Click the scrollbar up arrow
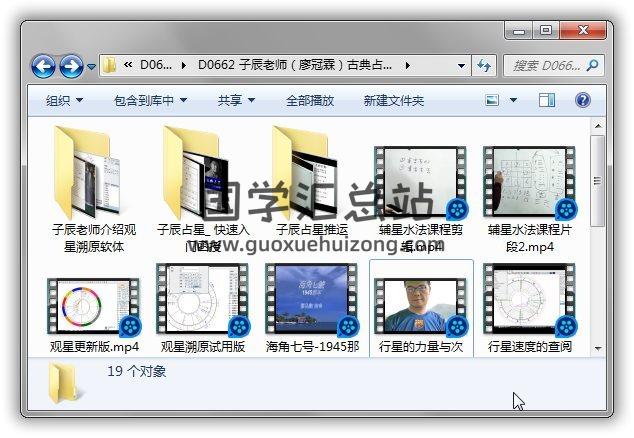 pyautogui.click(x=598, y=126)
